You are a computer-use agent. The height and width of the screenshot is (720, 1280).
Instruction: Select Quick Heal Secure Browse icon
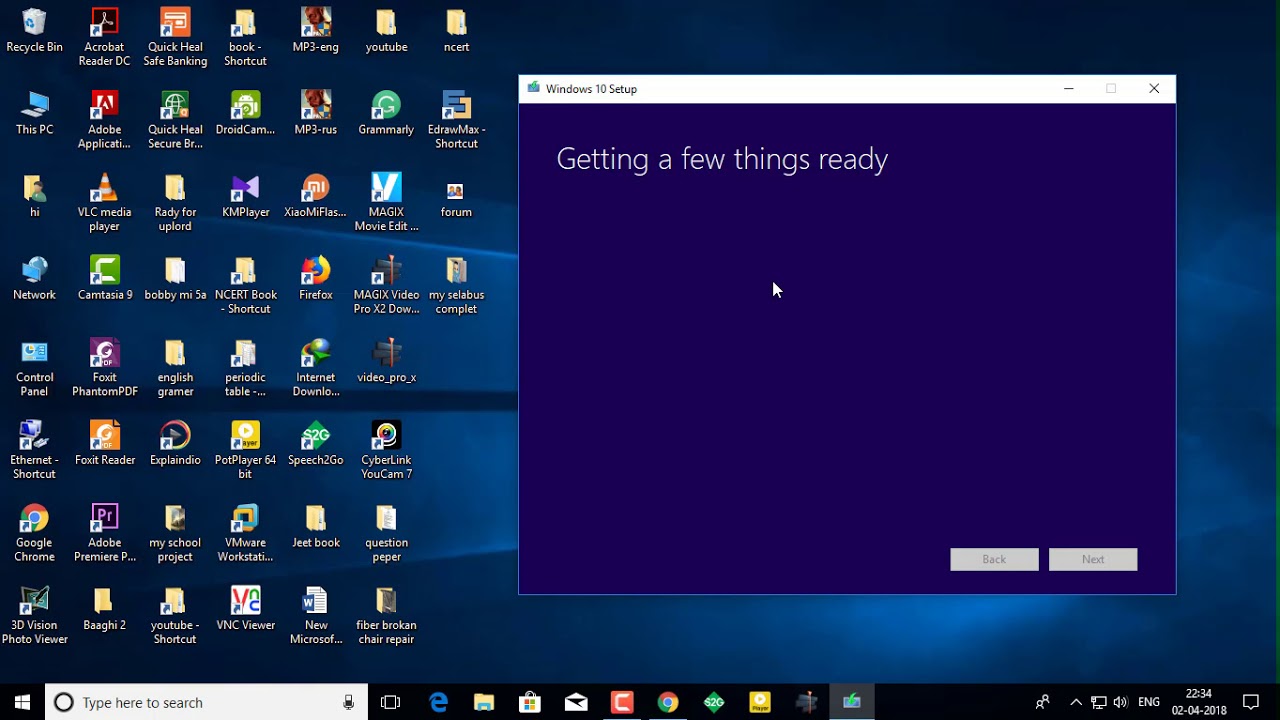pos(175,120)
